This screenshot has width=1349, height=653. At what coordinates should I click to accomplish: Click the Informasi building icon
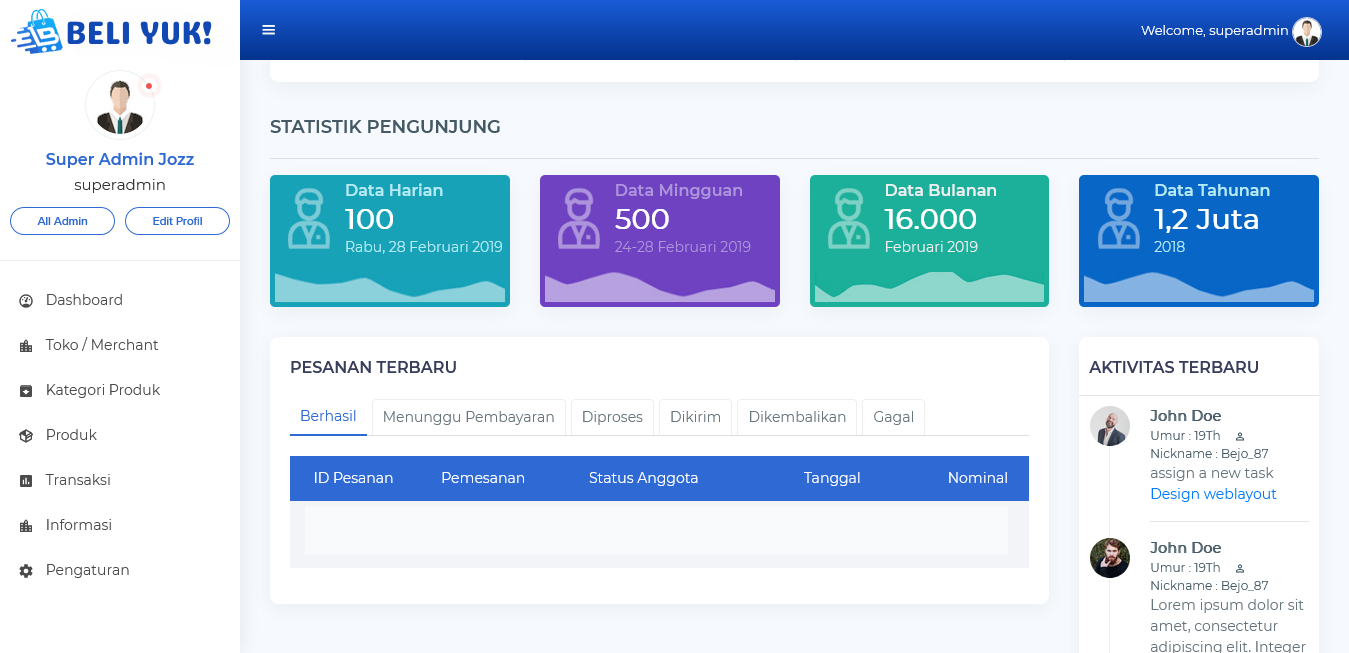(x=26, y=526)
